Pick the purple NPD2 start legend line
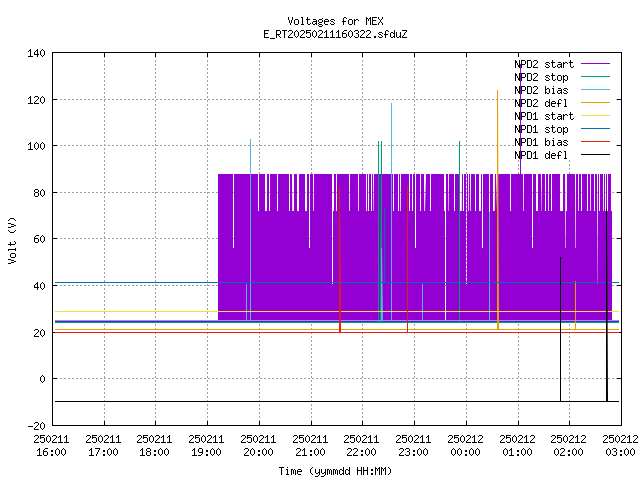 point(596,64)
